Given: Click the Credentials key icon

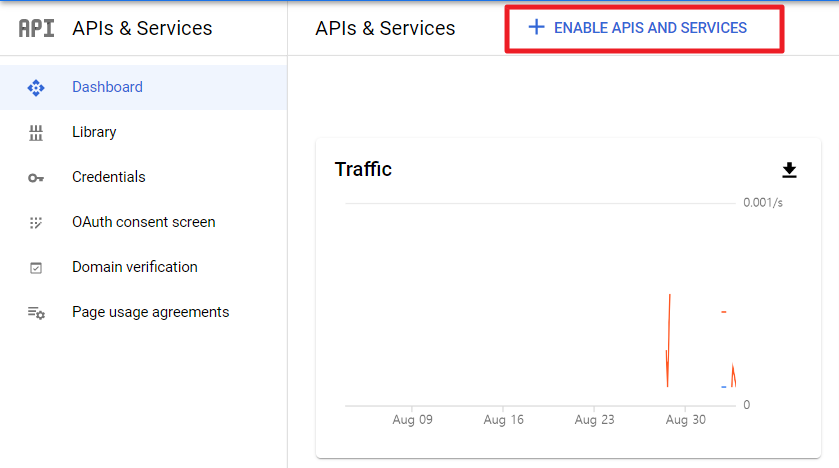Looking at the screenshot, I should point(36,178).
